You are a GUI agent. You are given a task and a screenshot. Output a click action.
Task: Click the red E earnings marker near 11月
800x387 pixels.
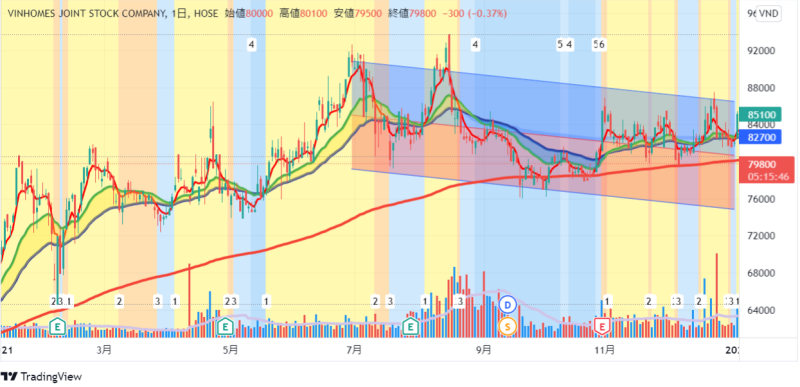[603, 326]
